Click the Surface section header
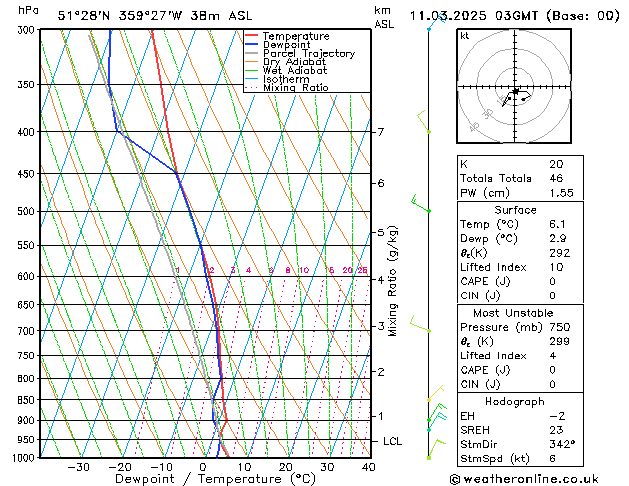The image size is (629, 486). click(514, 210)
